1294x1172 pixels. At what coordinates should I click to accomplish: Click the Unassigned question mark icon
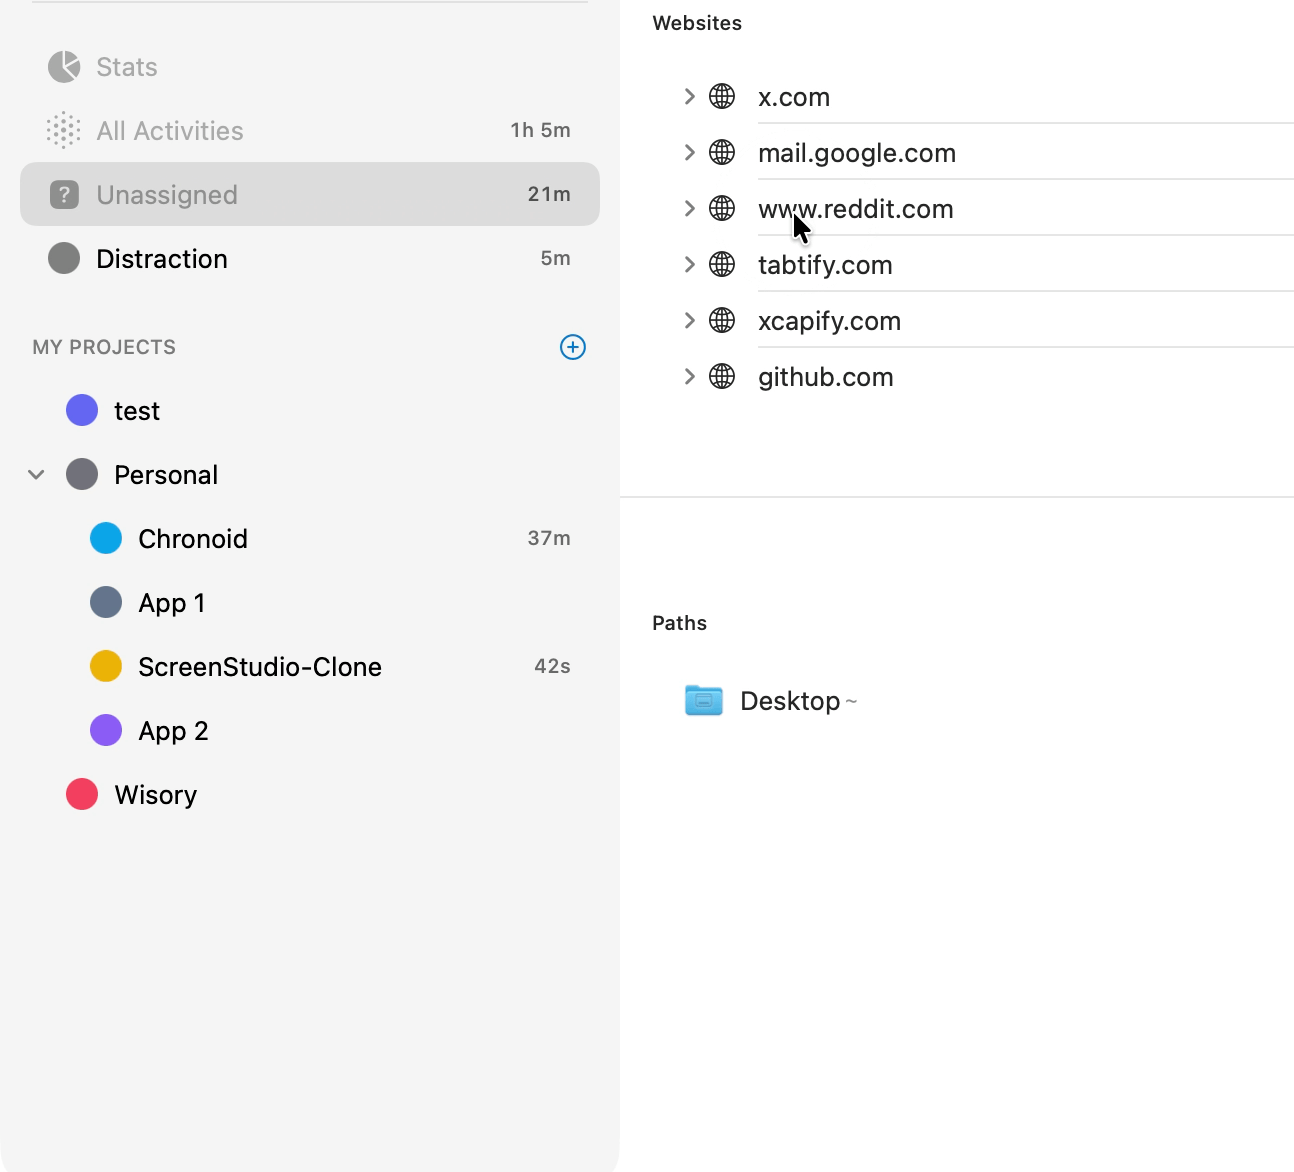(x=64, y=195)
